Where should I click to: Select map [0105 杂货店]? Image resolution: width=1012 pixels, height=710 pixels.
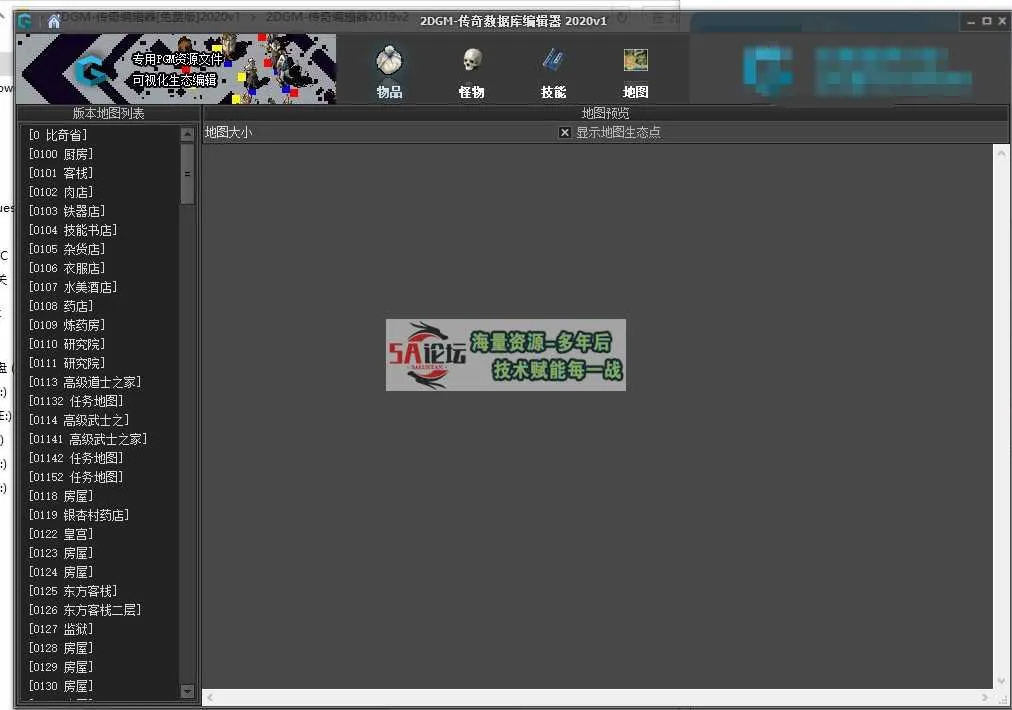pos(66,249)
